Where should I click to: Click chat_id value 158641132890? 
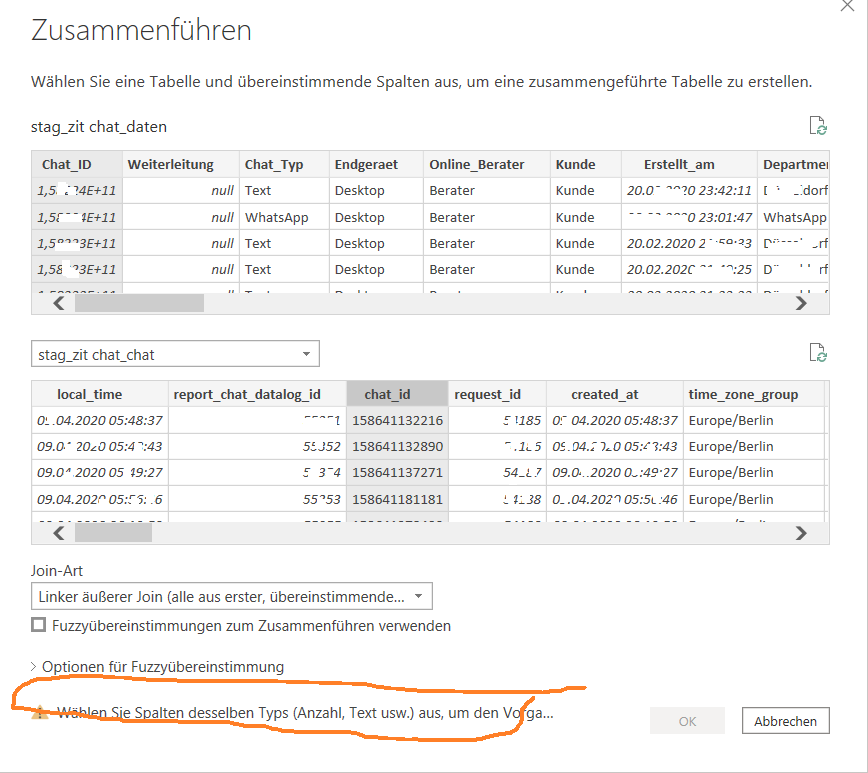(x=397, y=446)
